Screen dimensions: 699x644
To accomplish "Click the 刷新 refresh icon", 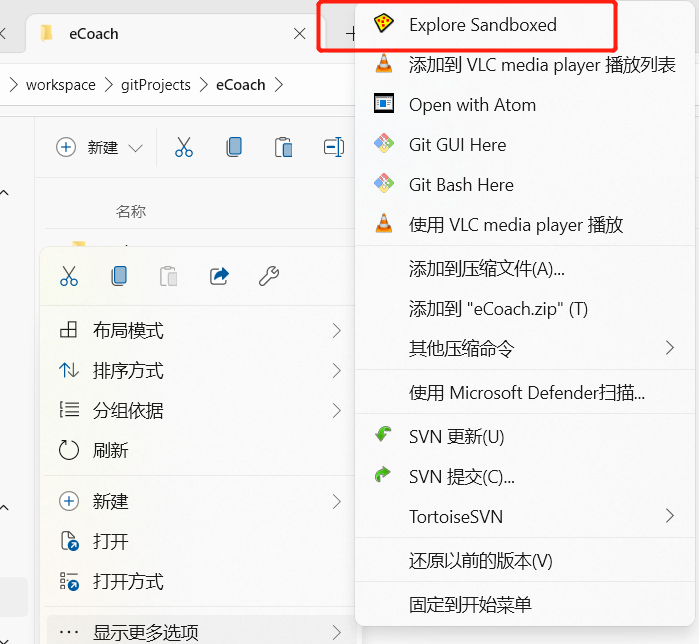I will tap(69, 450).
